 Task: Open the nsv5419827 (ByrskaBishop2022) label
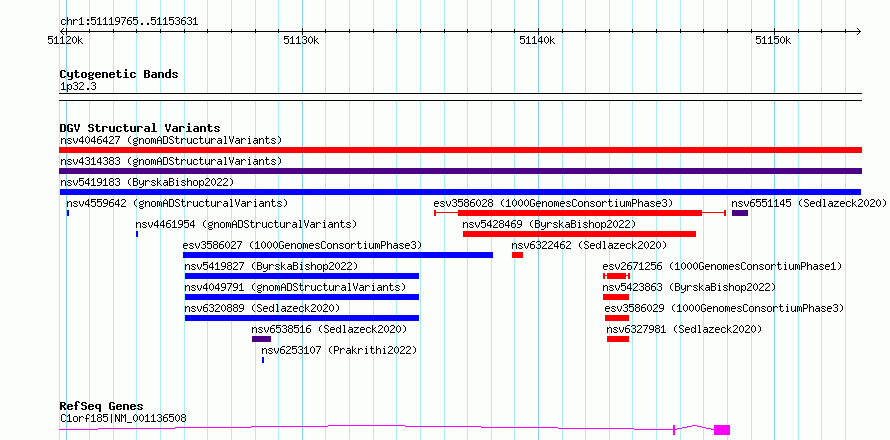pos(271,266)
